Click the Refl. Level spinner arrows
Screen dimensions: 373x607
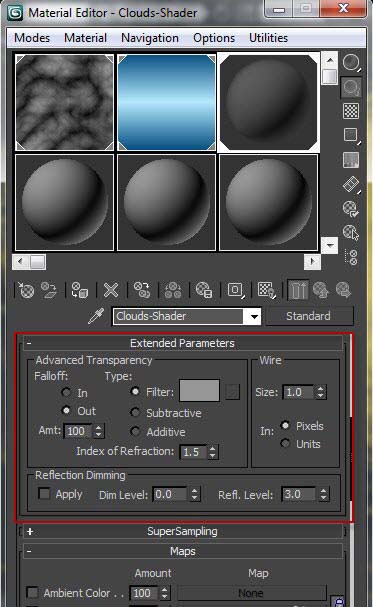coord(323,494)
